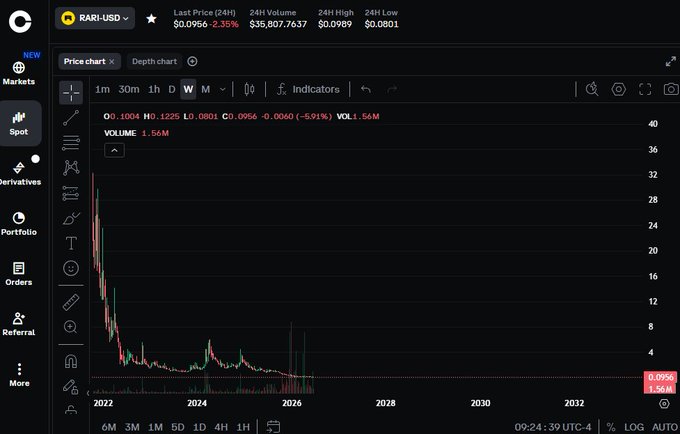
Task: Select the Text annotation tool
Action: (71, 243)
